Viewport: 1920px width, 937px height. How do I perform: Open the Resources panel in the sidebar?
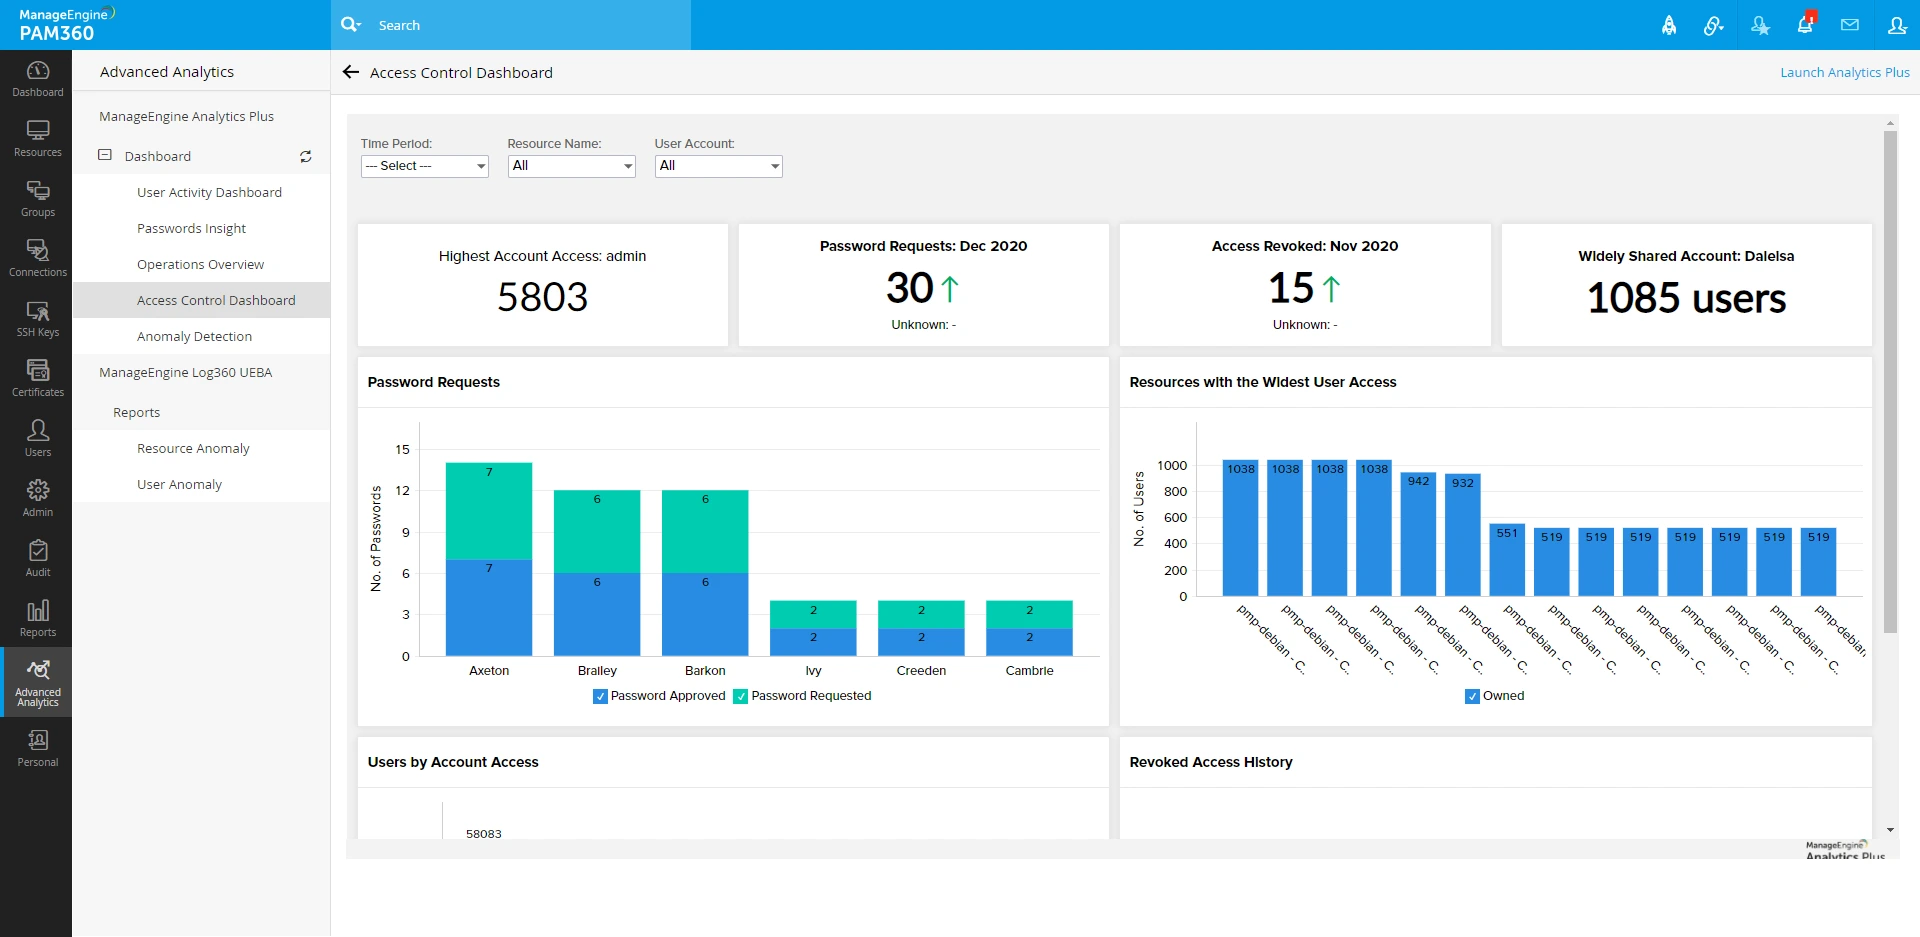point(37,137)
